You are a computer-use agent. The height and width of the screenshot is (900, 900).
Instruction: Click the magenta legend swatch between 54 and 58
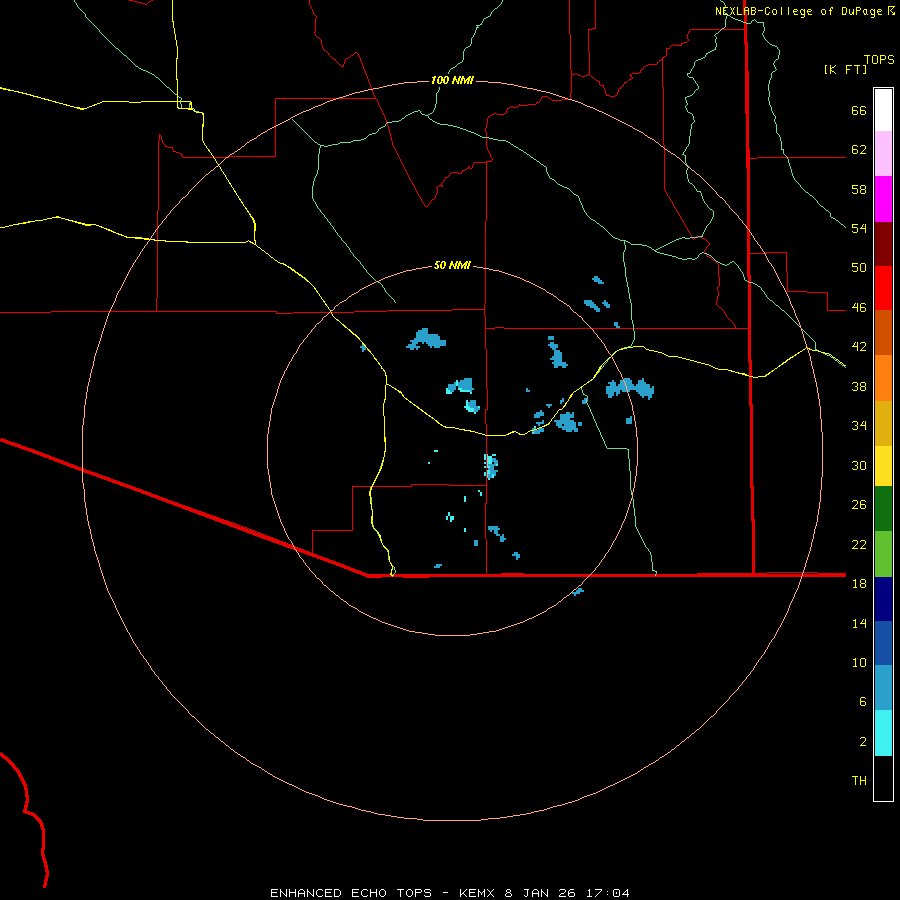[x=883, y=199]
